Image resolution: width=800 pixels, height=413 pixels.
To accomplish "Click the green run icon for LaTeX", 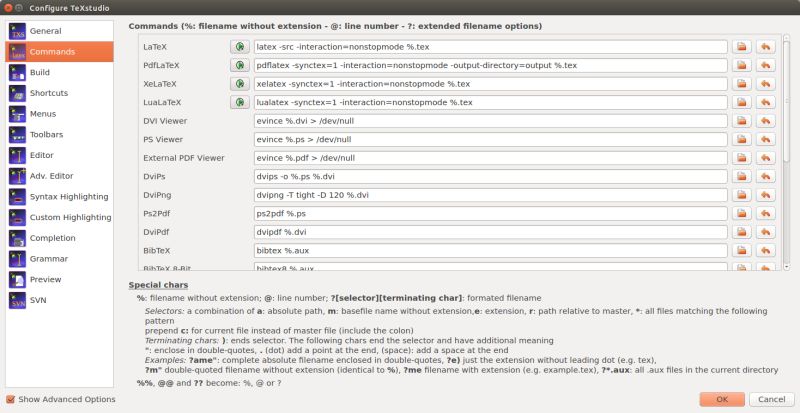I will click(240, 47).
